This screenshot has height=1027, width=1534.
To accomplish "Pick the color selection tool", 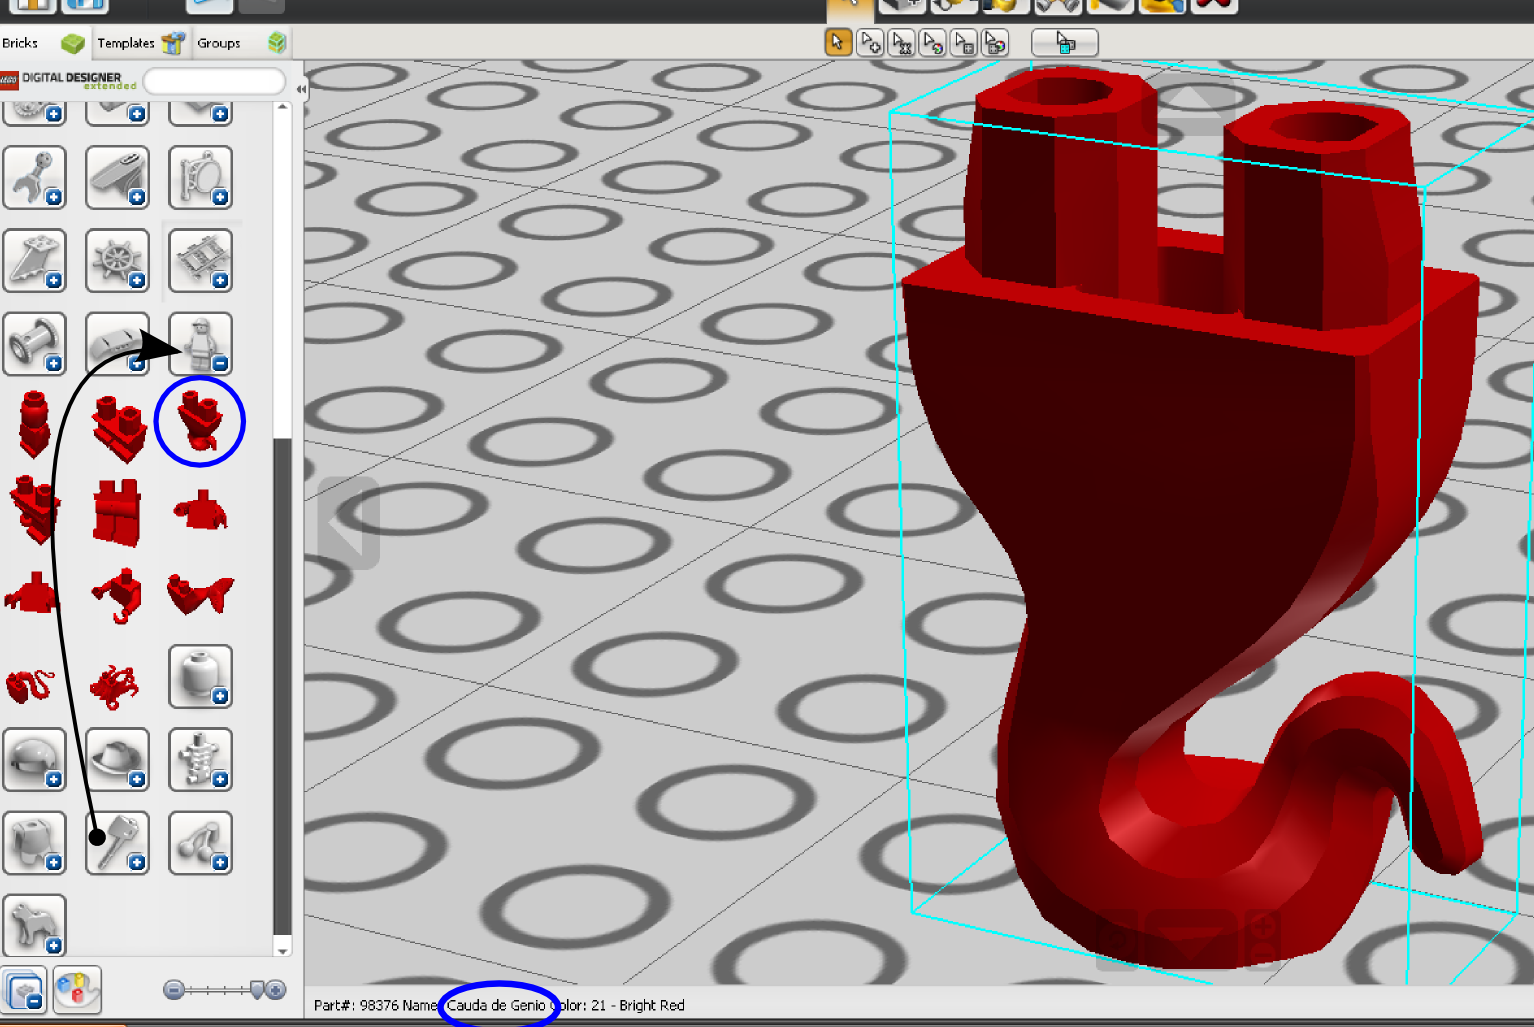I will pos(933,43).
